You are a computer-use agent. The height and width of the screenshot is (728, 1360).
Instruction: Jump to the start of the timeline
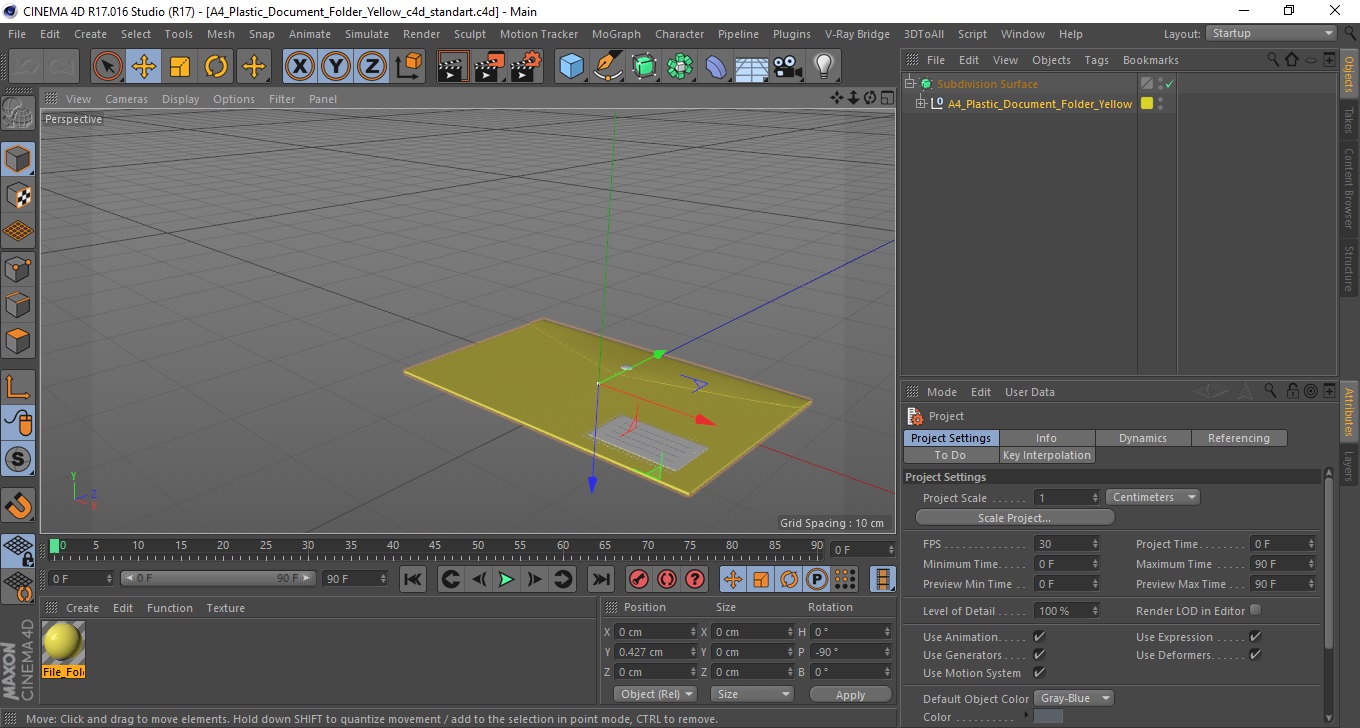coord(413,579)
